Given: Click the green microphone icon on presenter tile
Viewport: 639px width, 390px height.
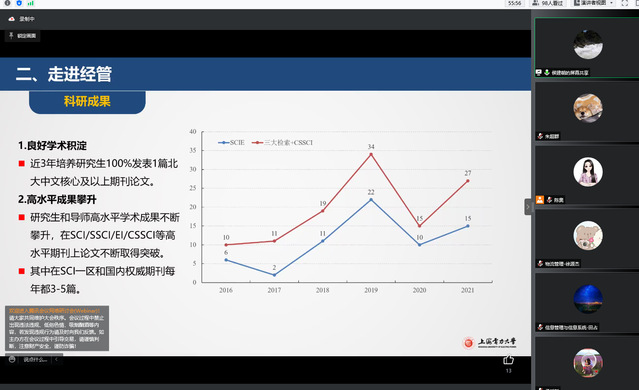Looking at the screenshot, I should pos(546,72).
